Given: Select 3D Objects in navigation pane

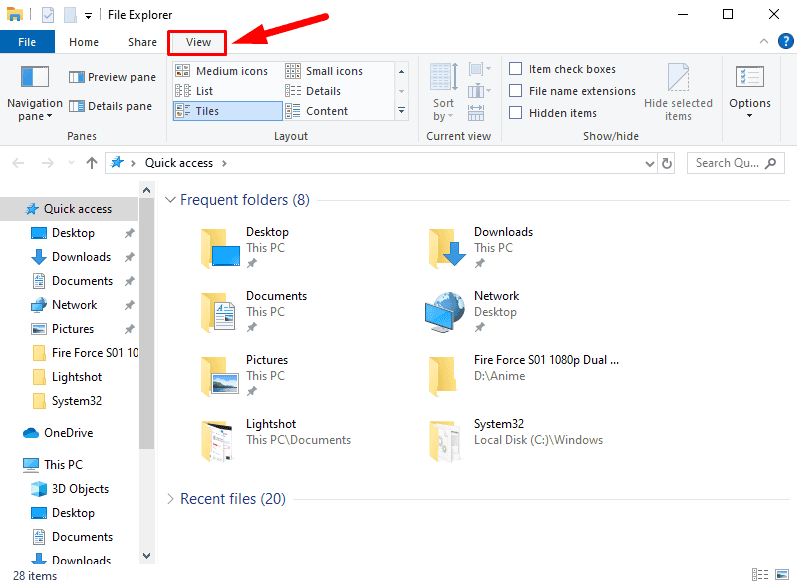Looking at the screenshot, I should point(80,489).
